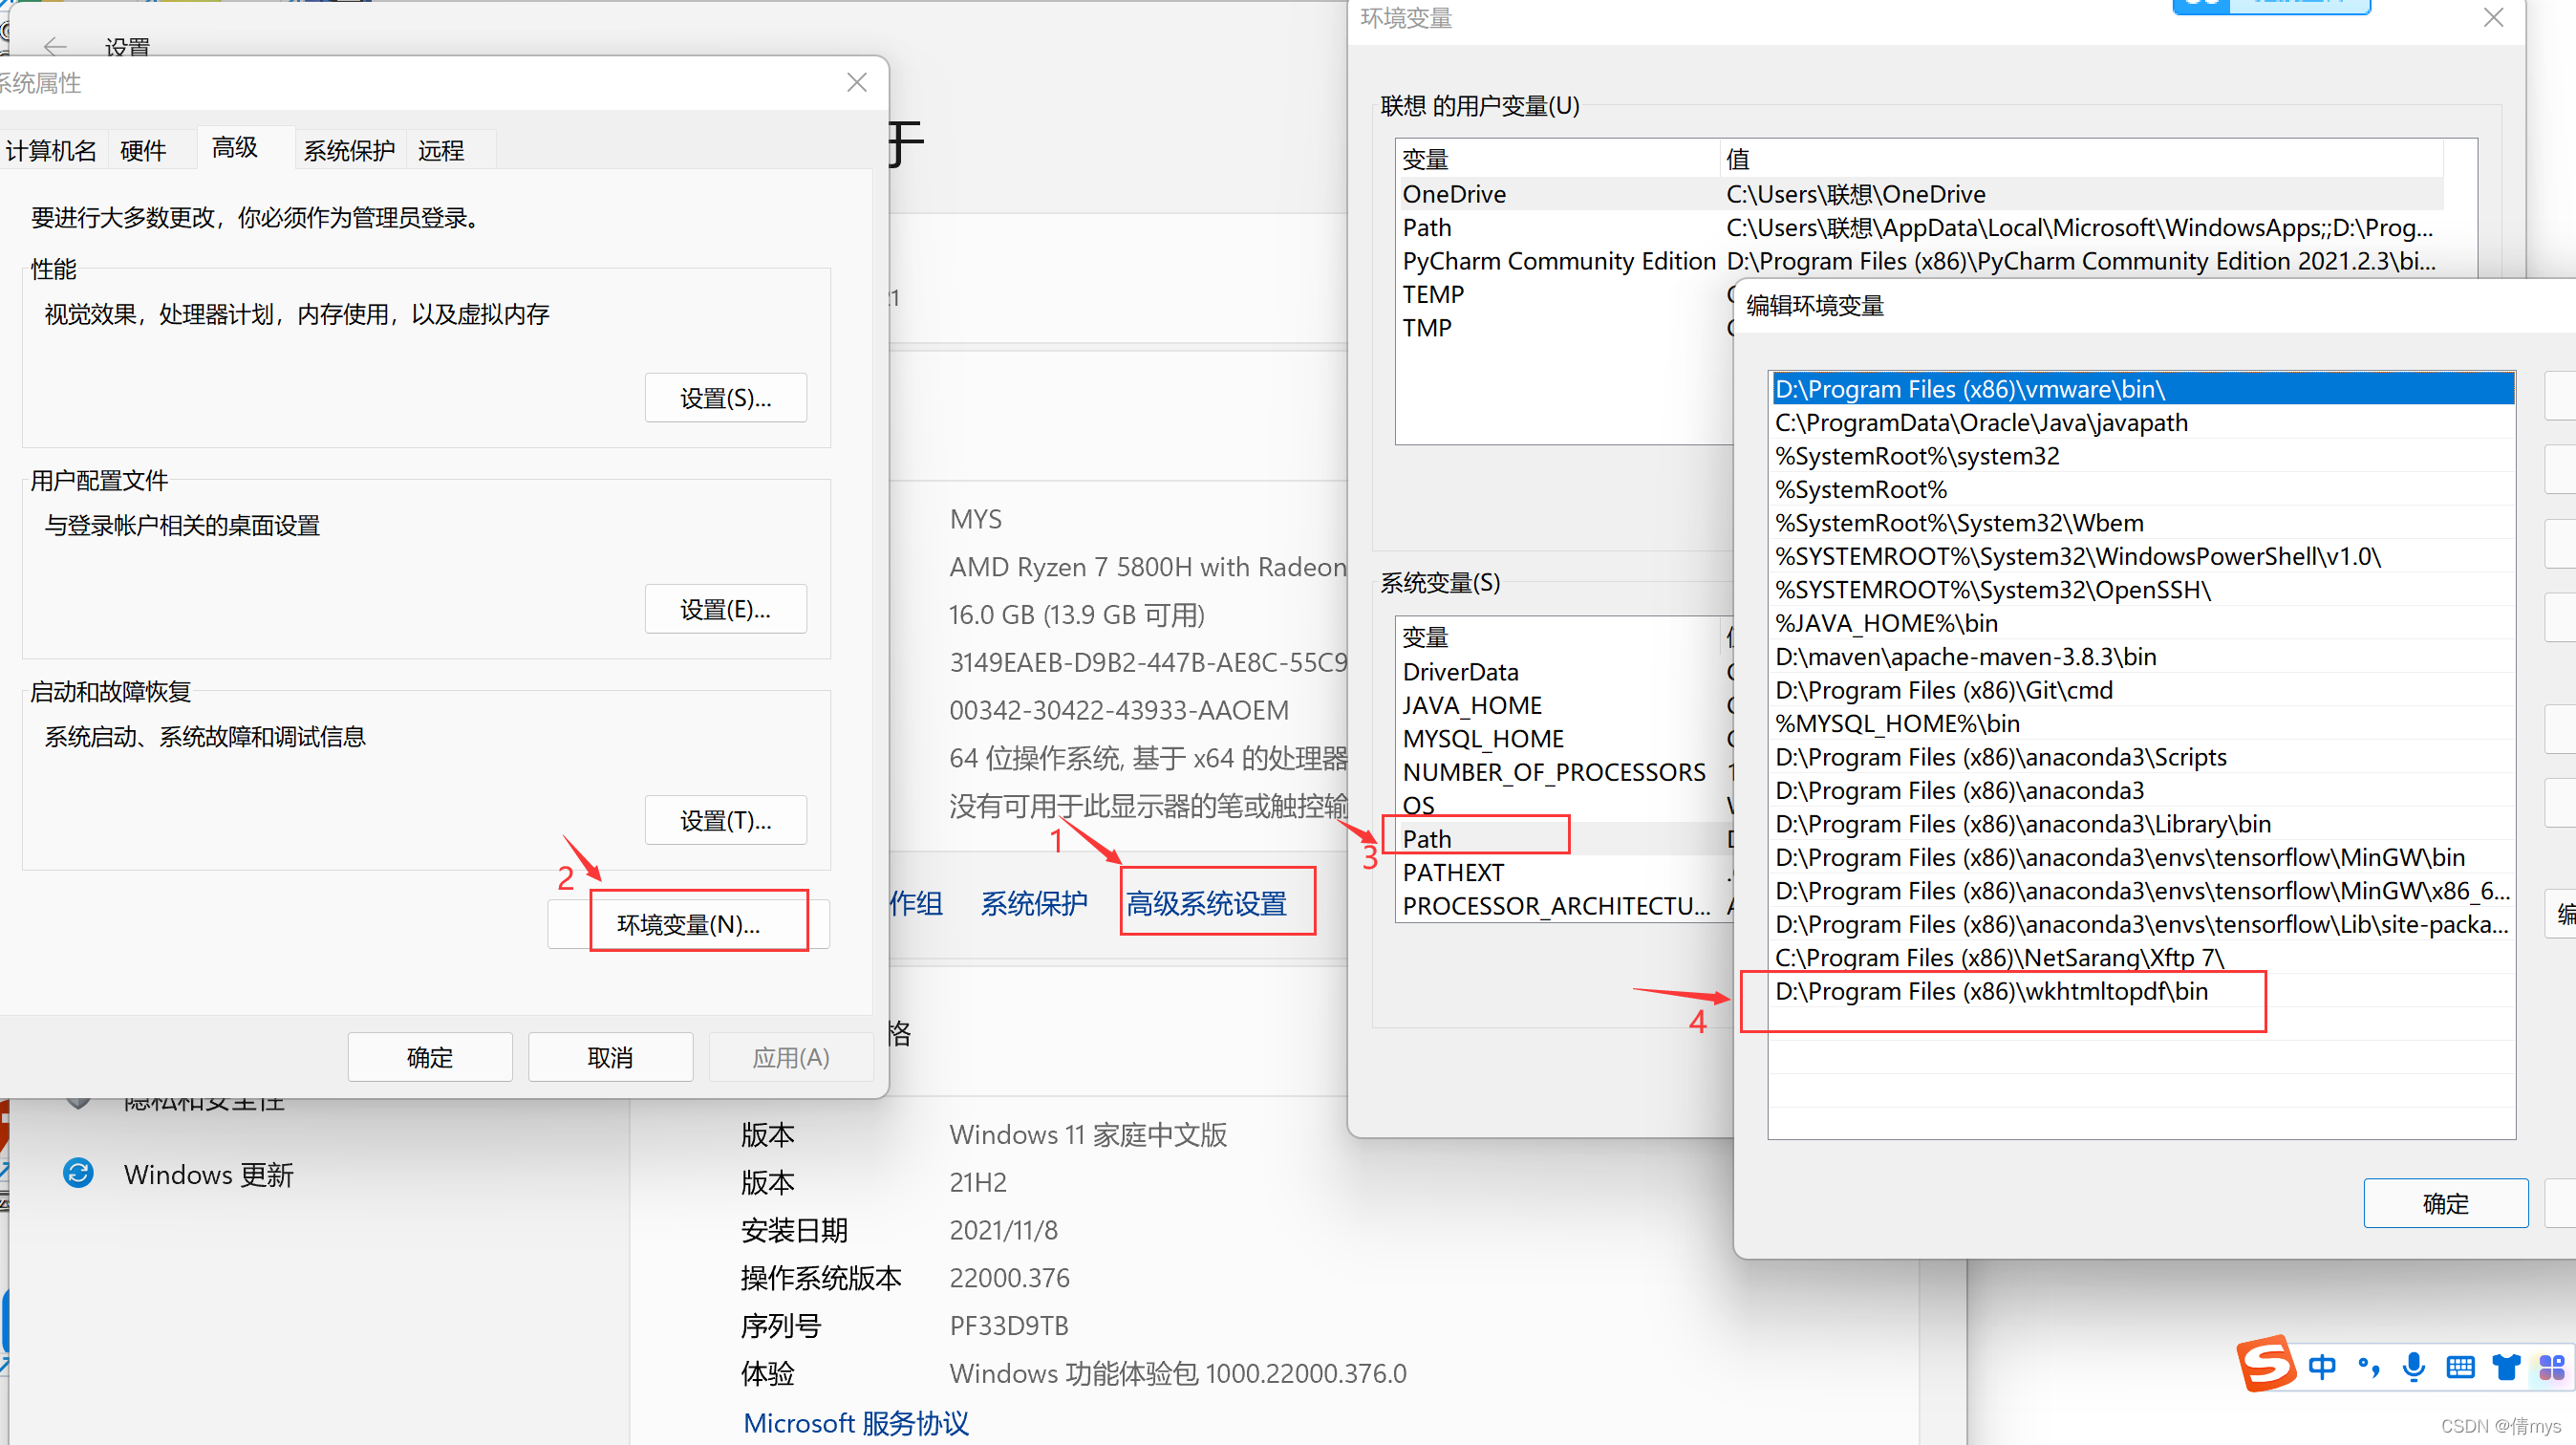Screen dimensions: 2576x1445
Task: Select the Oracle\Java\javapath entry
Action: (x=2142, y=422)
